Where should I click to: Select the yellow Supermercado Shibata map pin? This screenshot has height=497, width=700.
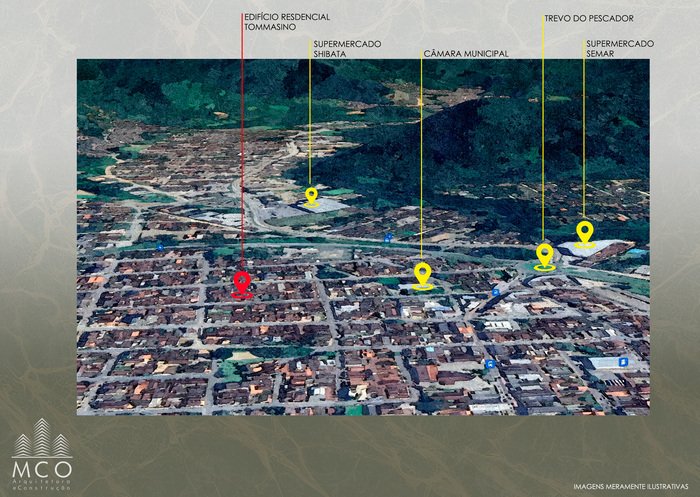tap(311, 195)
